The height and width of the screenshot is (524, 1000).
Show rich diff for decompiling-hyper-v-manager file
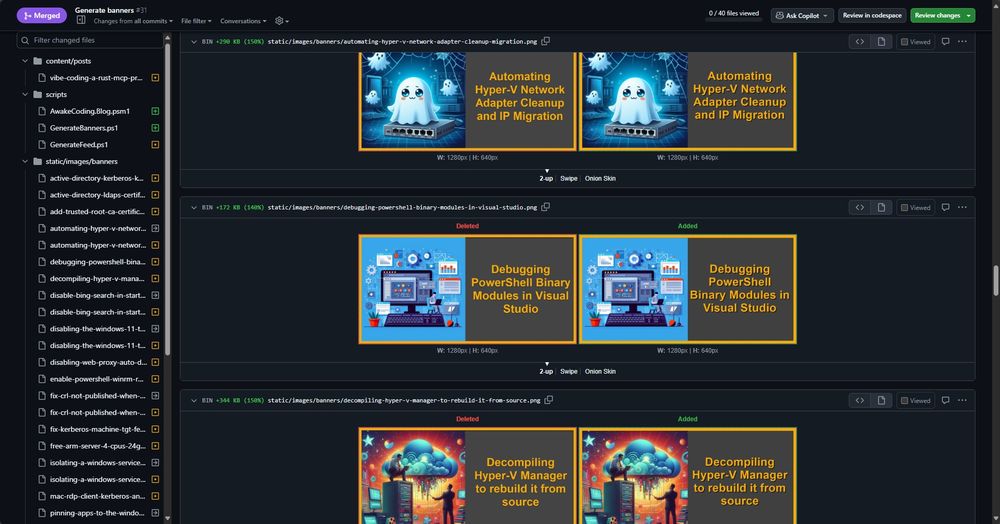tap(881, 400)
